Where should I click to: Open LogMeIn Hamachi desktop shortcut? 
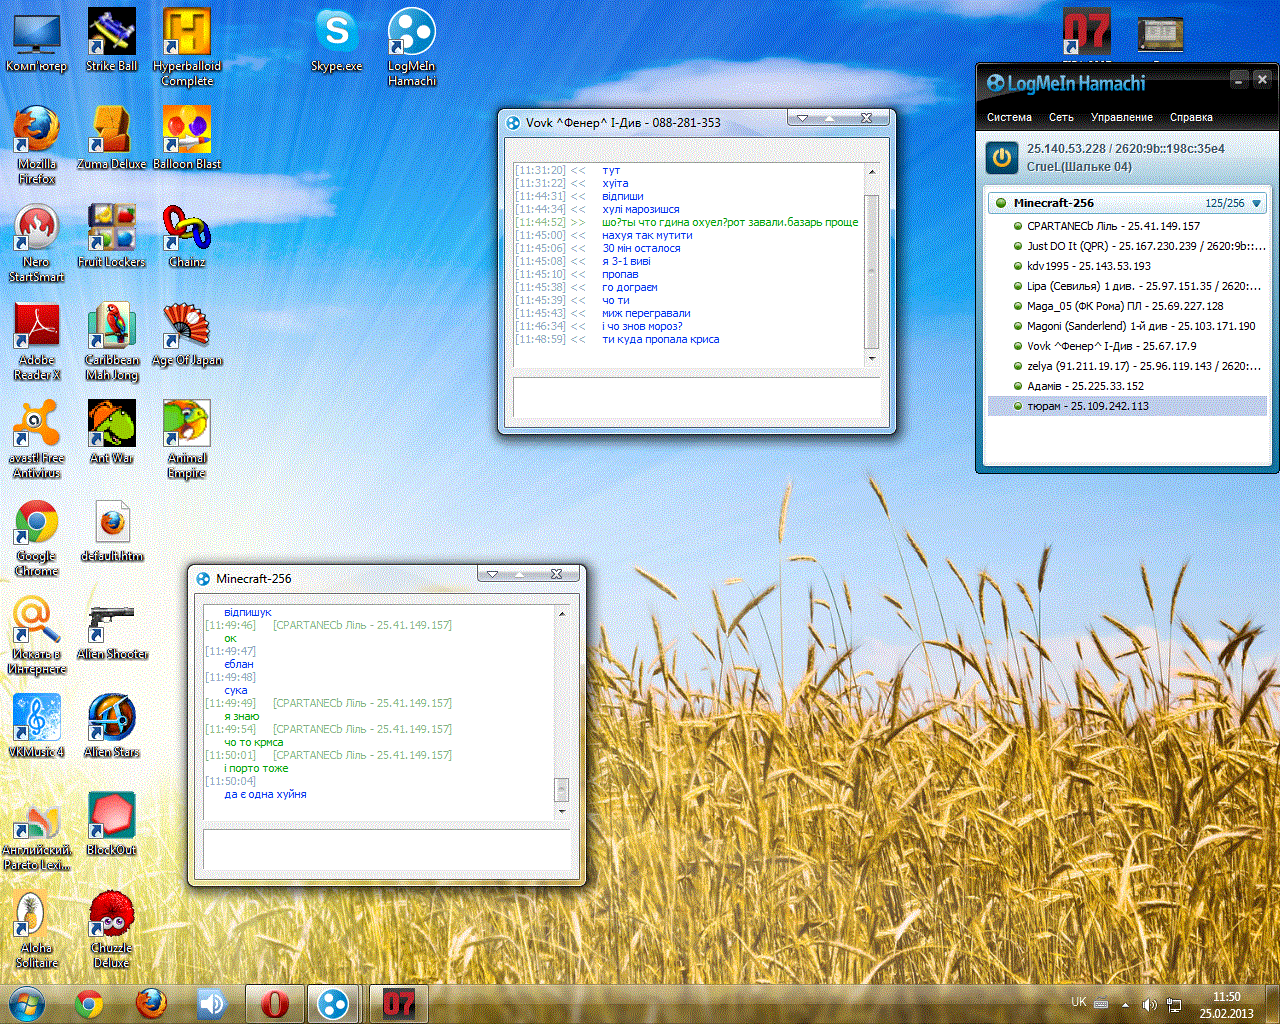pyautogui.click(x=412, y=48)
